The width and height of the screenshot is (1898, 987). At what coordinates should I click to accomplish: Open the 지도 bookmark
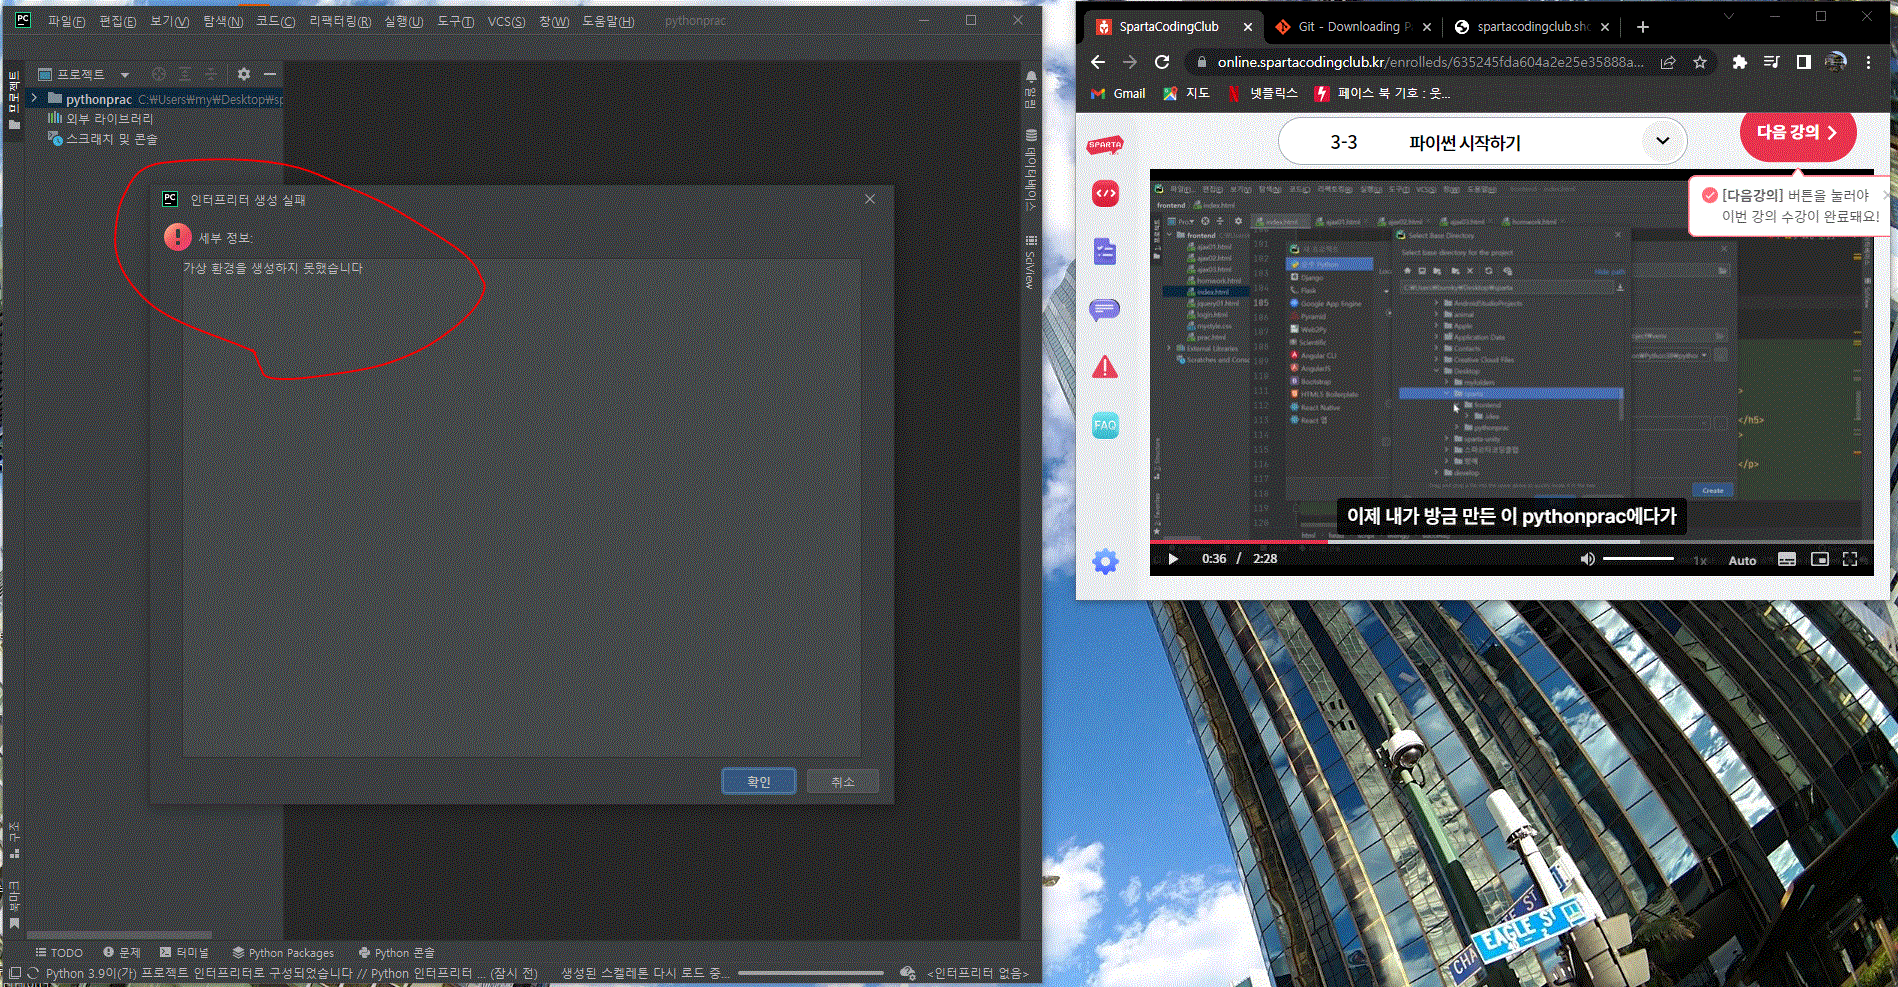pyautogui.click(x=1186, y=93)
